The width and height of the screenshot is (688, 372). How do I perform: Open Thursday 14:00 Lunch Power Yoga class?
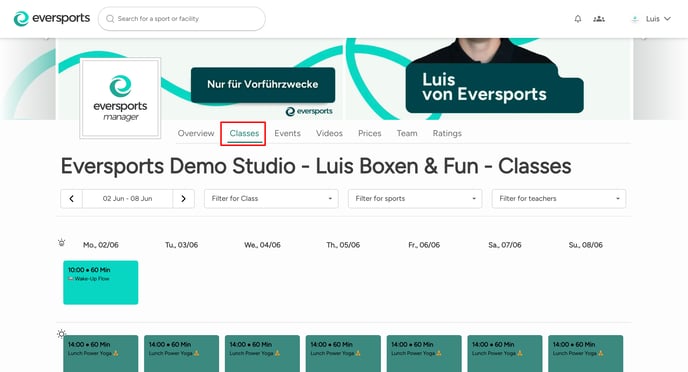pyautogui.click(x=343, y=354)
